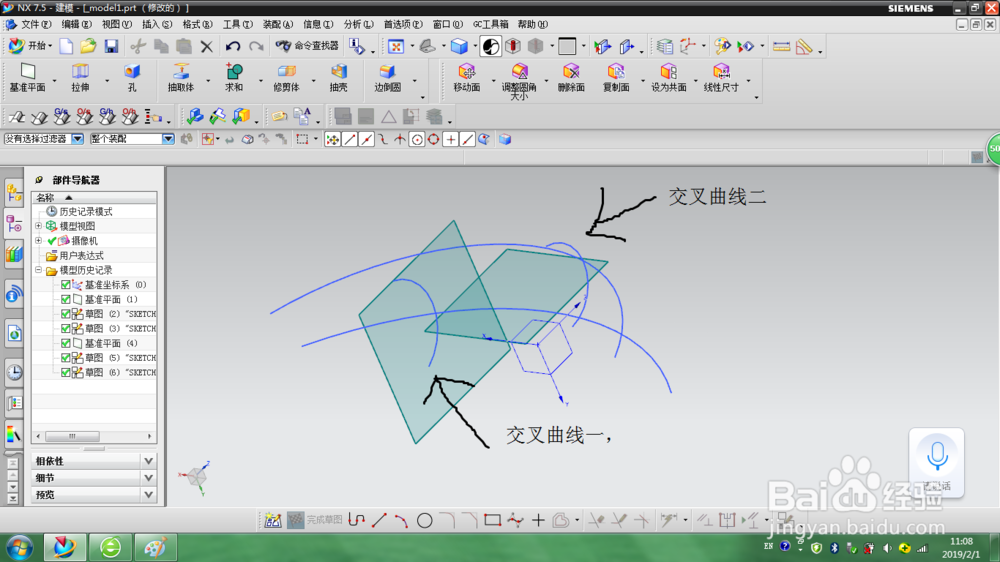Select the 线性尺寸 linear dimension tool
The width and height of the screenshot is (1000, 562).
tap(721, 78)
